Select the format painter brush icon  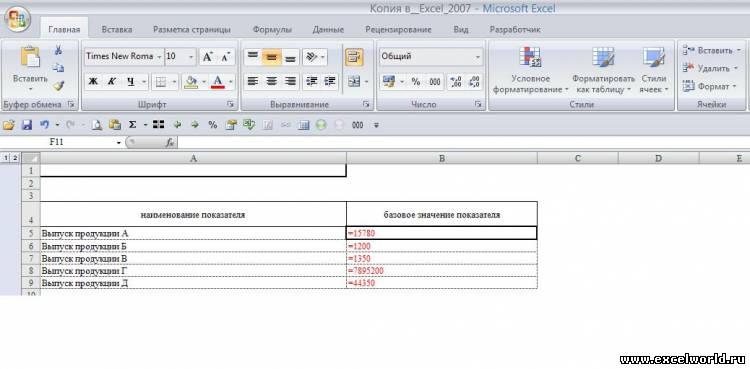[58, 85]
